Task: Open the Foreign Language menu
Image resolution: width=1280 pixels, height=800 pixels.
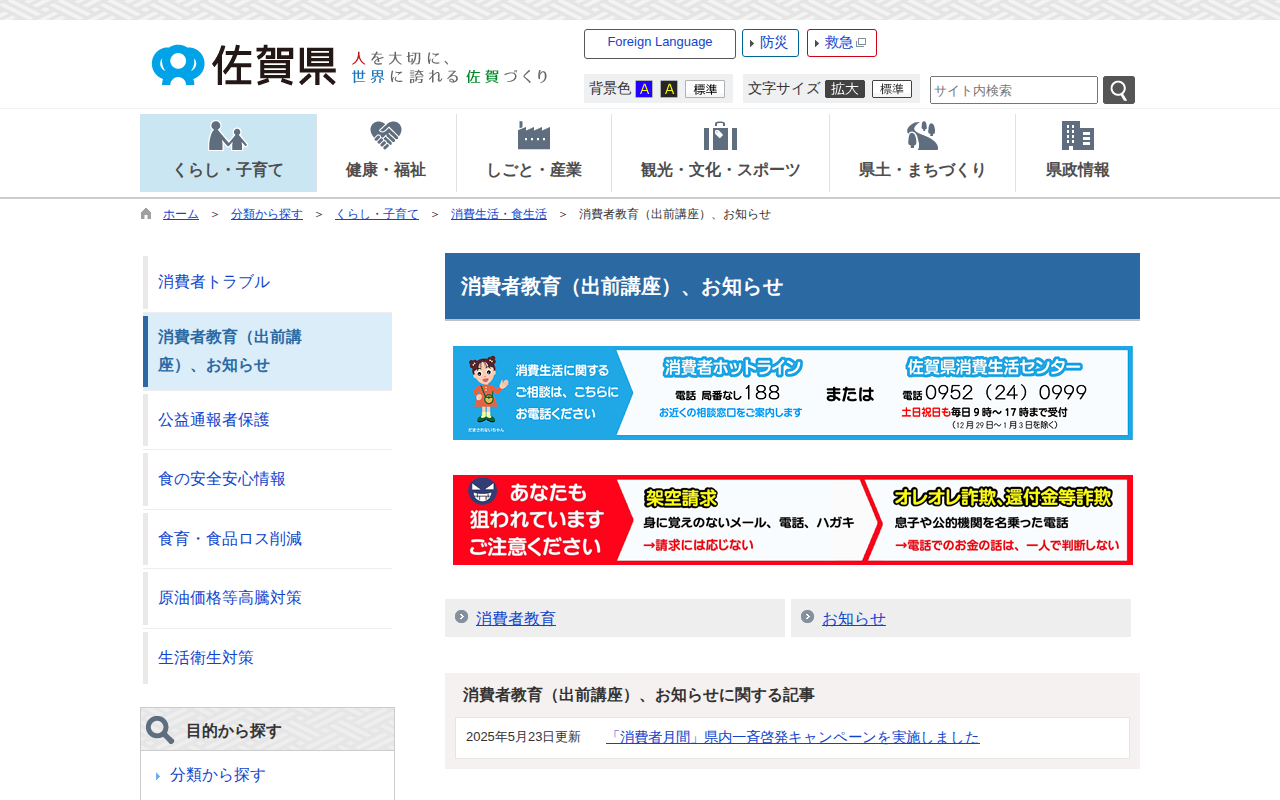Action: [x=660, y=43]
